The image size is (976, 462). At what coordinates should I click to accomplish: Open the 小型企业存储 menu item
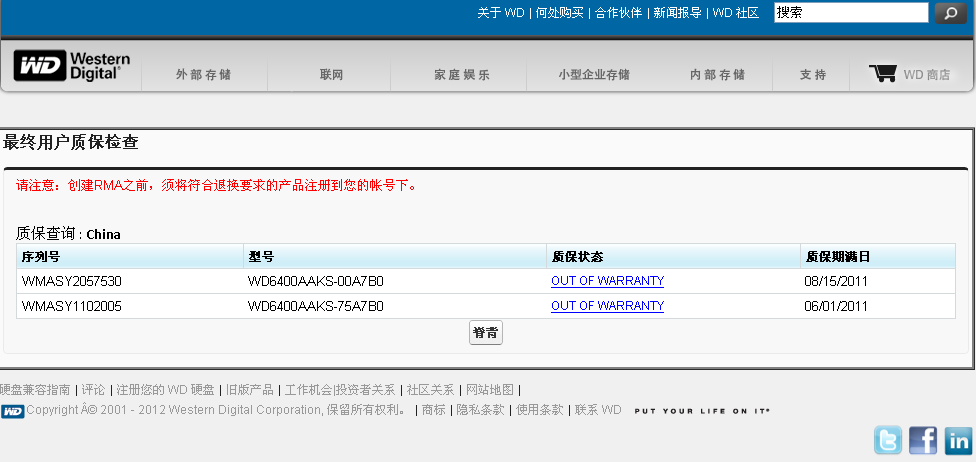(x=594, y=75)
